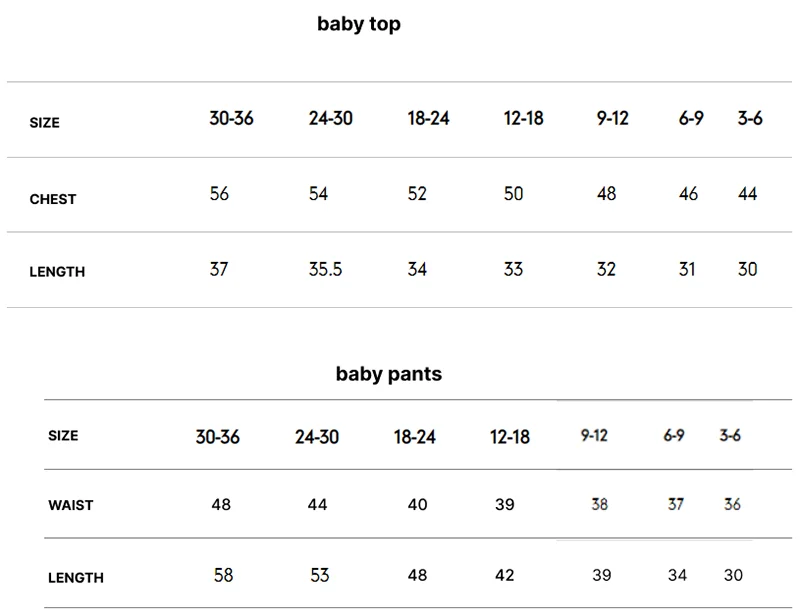Click the 18-24 size header in baby top

(429, 118)
